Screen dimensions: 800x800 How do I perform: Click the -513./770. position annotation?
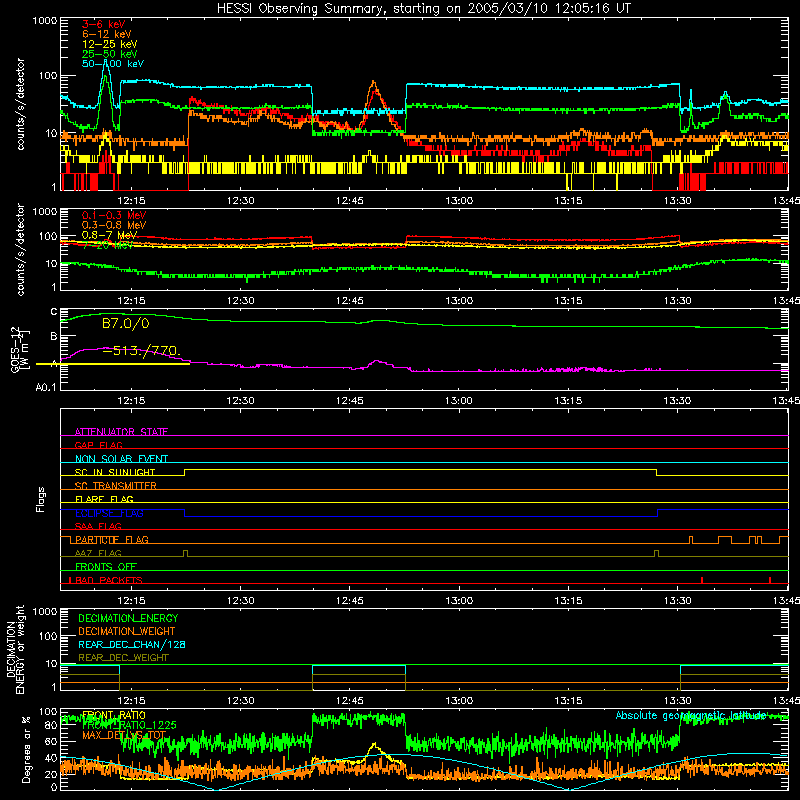[x=141, y=351]
